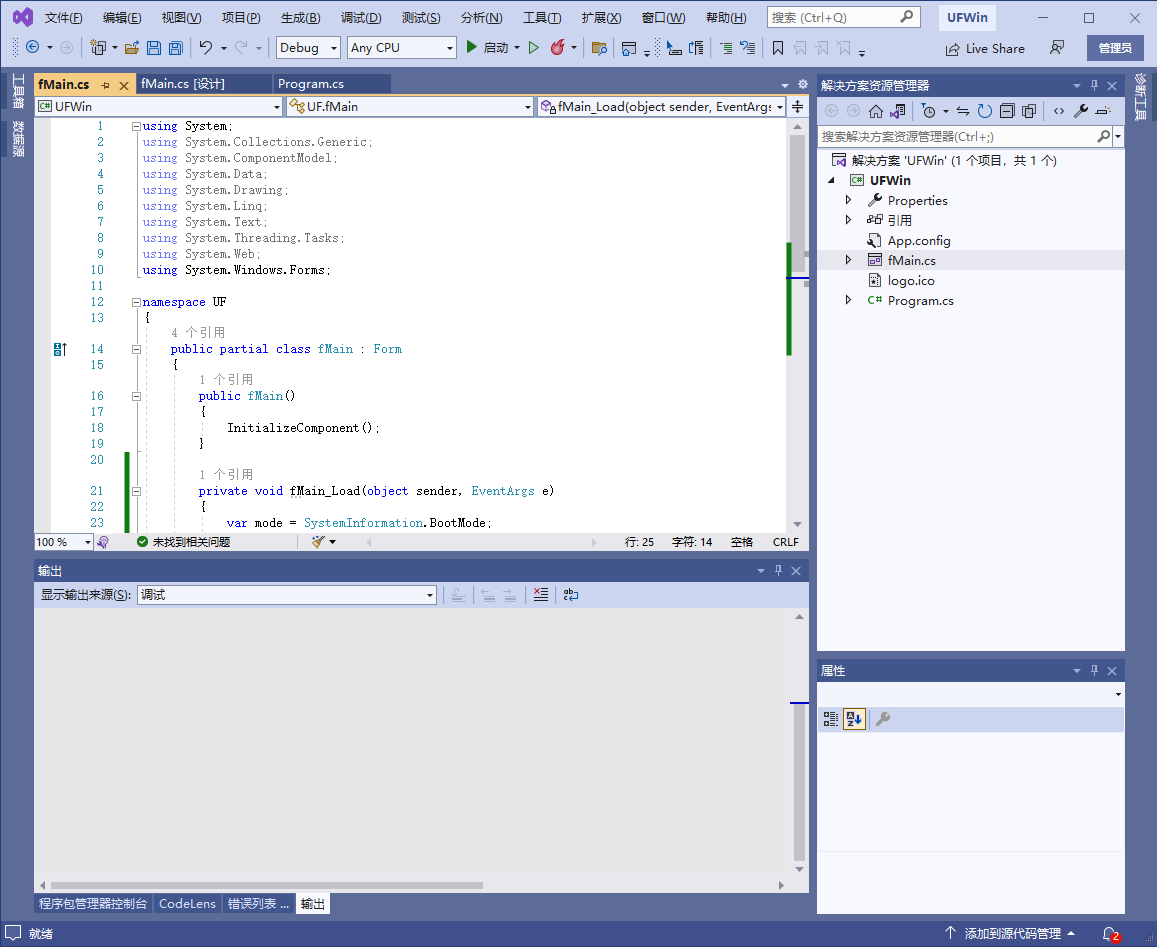Viewport: 1157px width, 947px height.
Task: Click 添加到源代码管理 in the status bar
Action: click(x=1009, y=934)
